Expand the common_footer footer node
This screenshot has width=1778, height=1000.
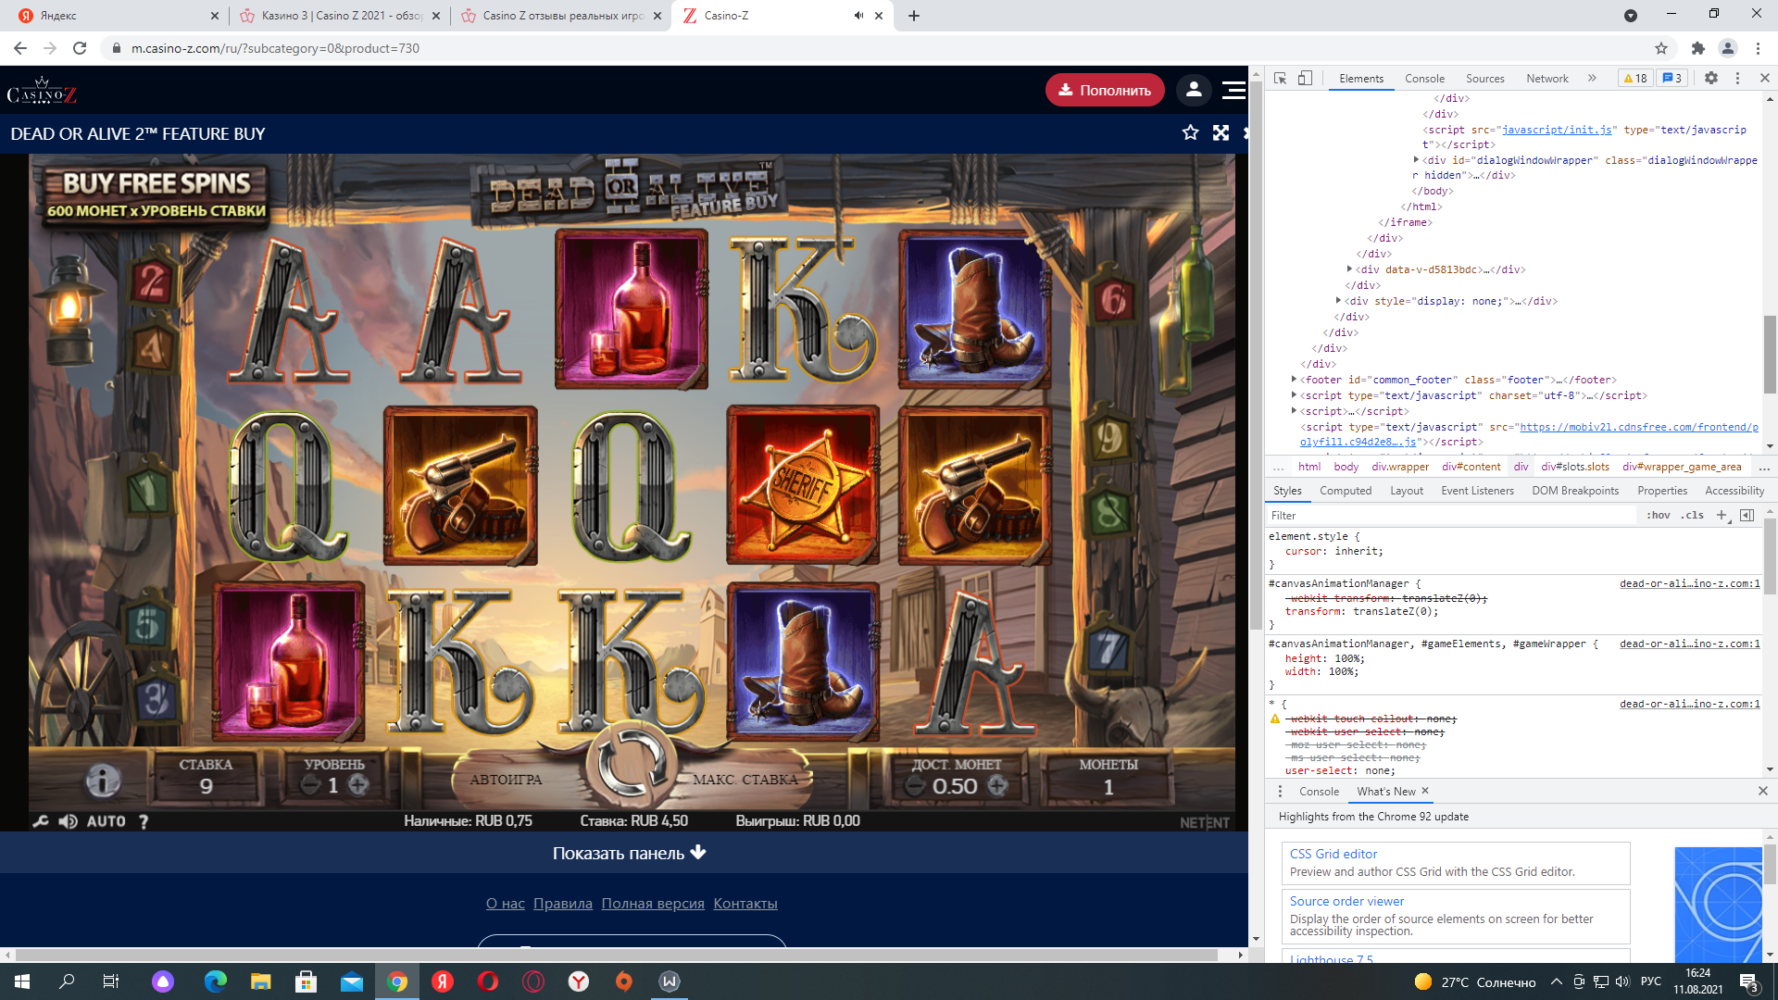click(1294, 379)
